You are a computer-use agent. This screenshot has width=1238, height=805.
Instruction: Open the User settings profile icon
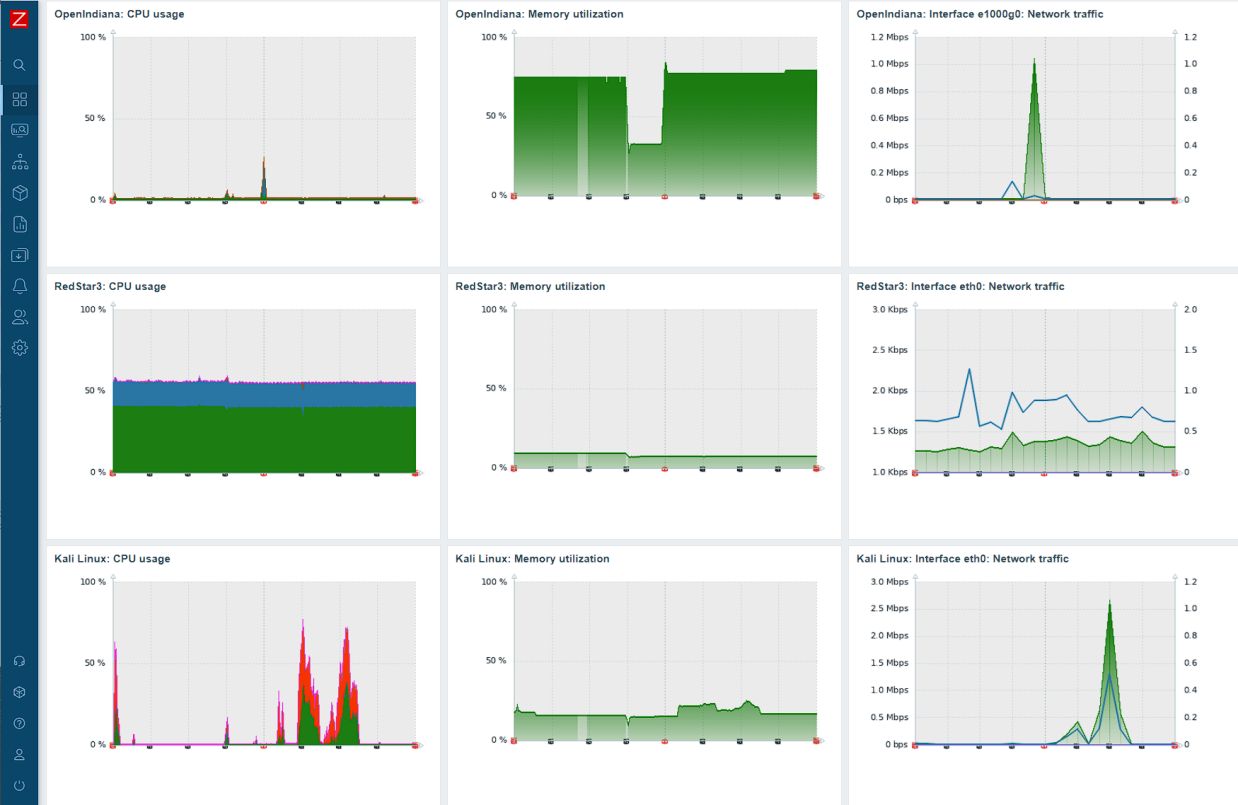[x=19, y=754]
